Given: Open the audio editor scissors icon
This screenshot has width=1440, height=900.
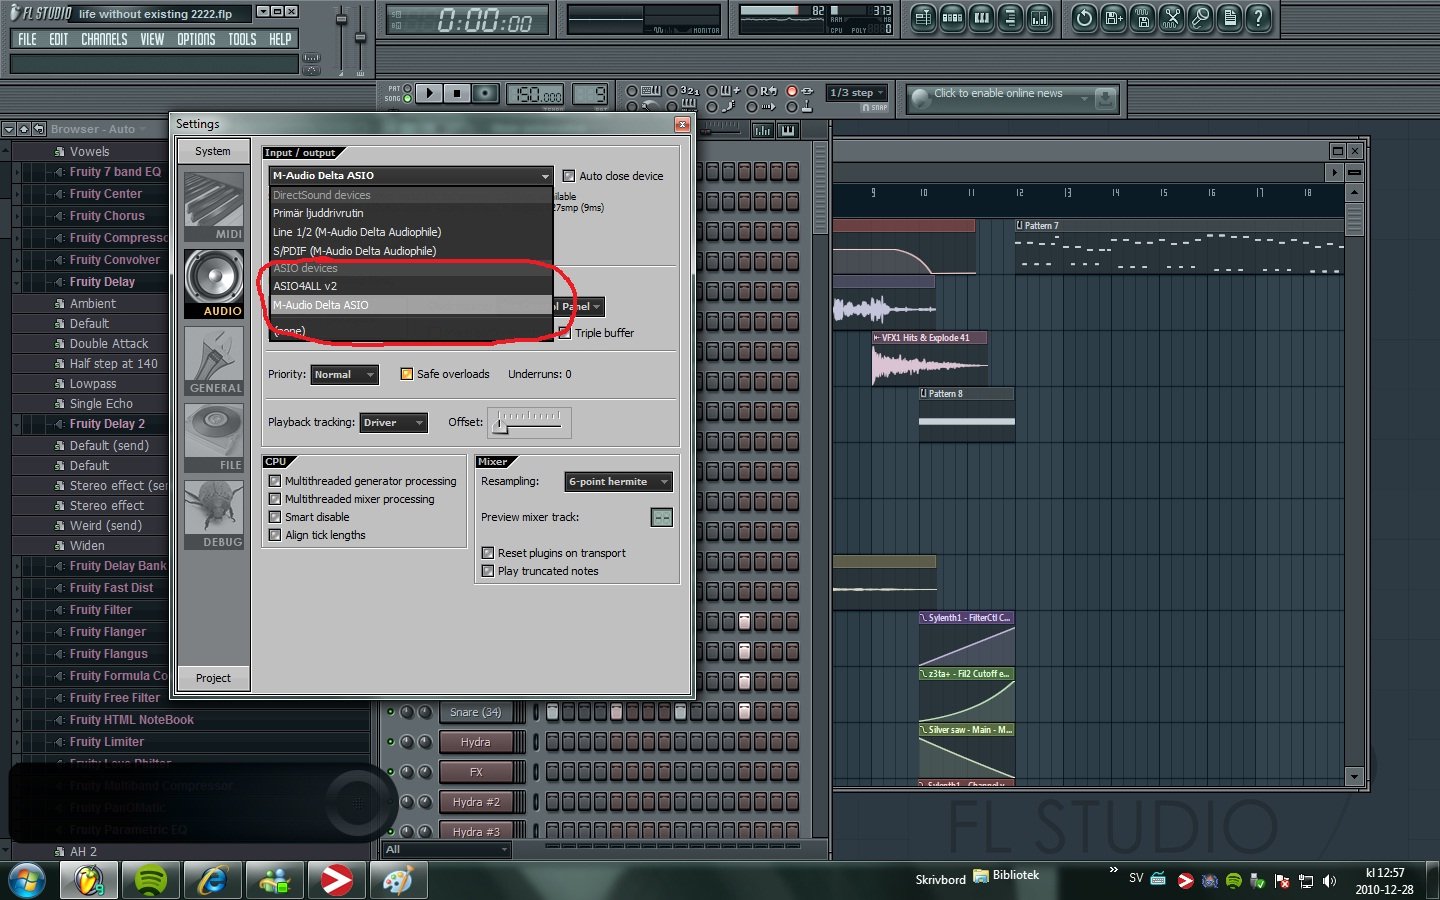Looking at the screenshot, I should coord(1171,17).
